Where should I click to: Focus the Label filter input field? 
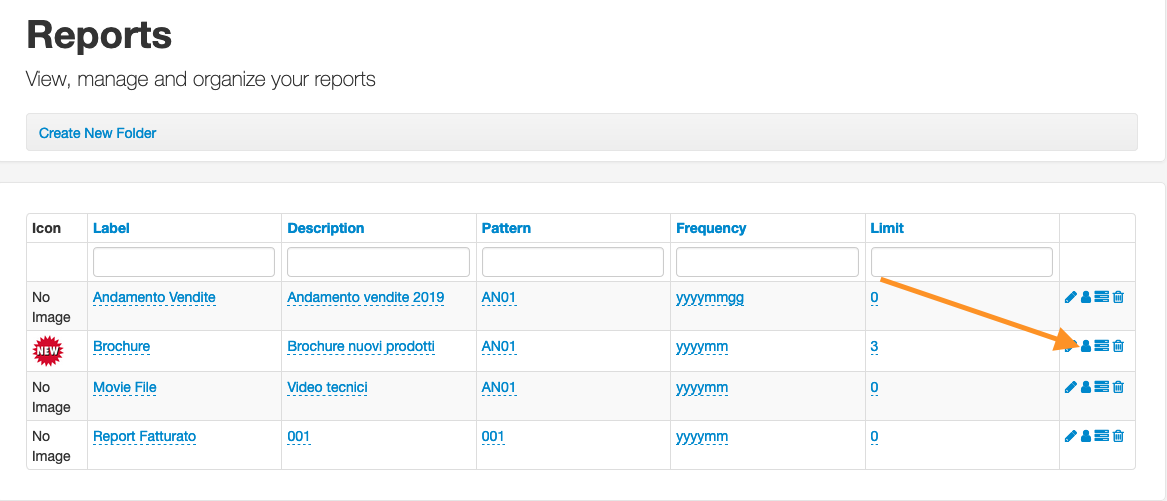point(184,262)
